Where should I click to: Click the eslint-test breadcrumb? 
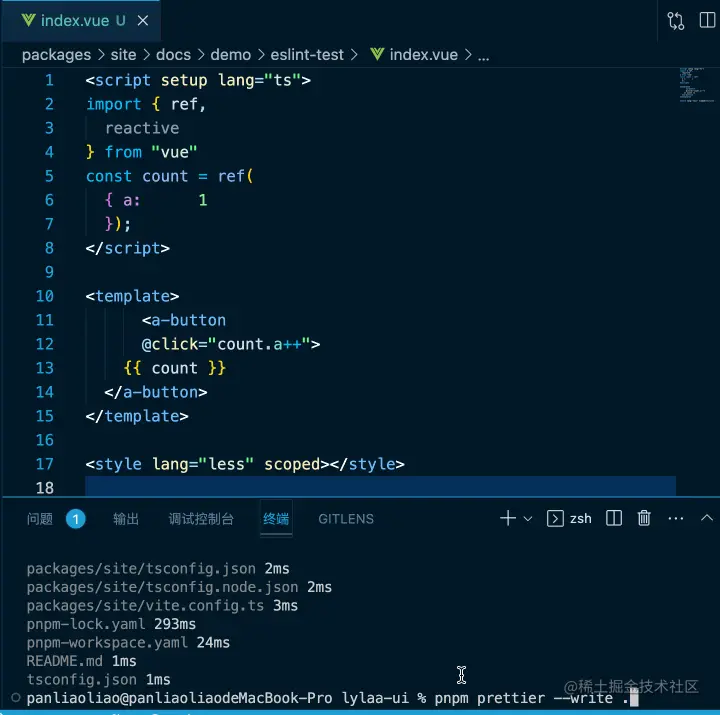point(307,55)
